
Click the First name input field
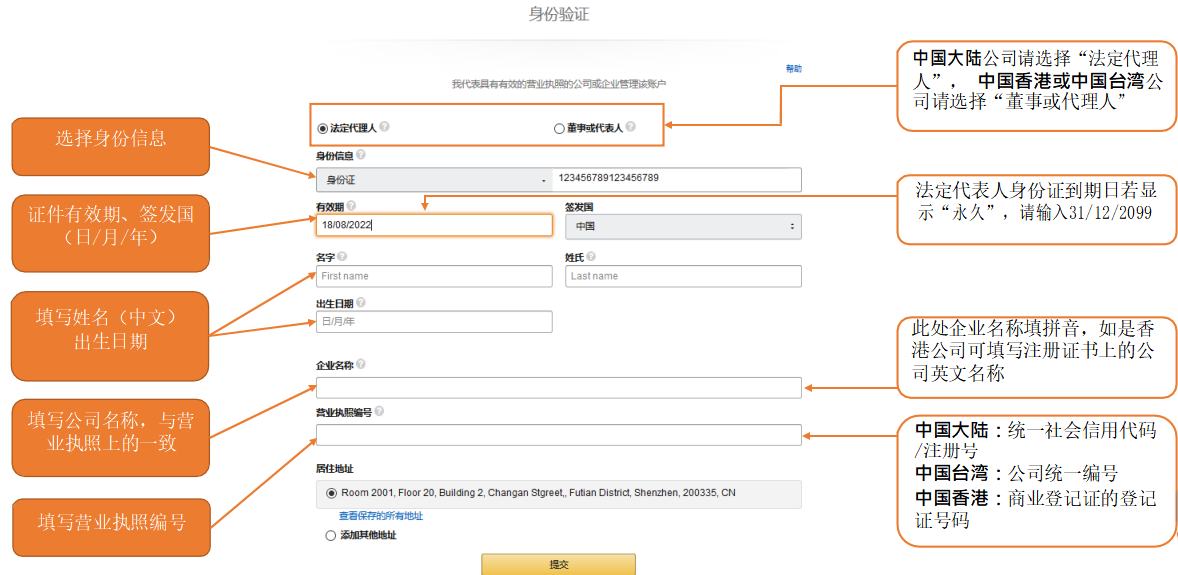coord(434,276)
